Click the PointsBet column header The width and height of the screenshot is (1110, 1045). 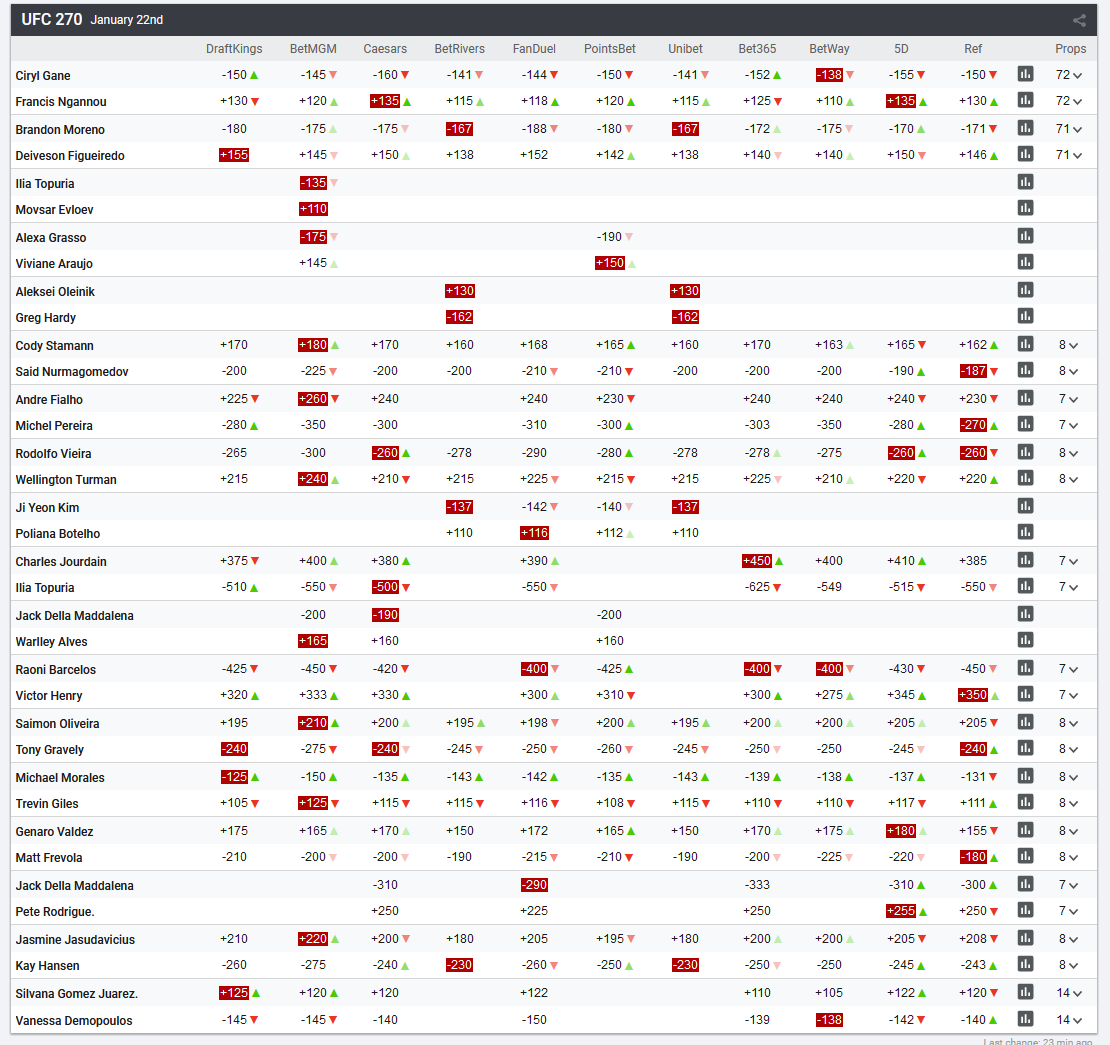tap(610, 49)
